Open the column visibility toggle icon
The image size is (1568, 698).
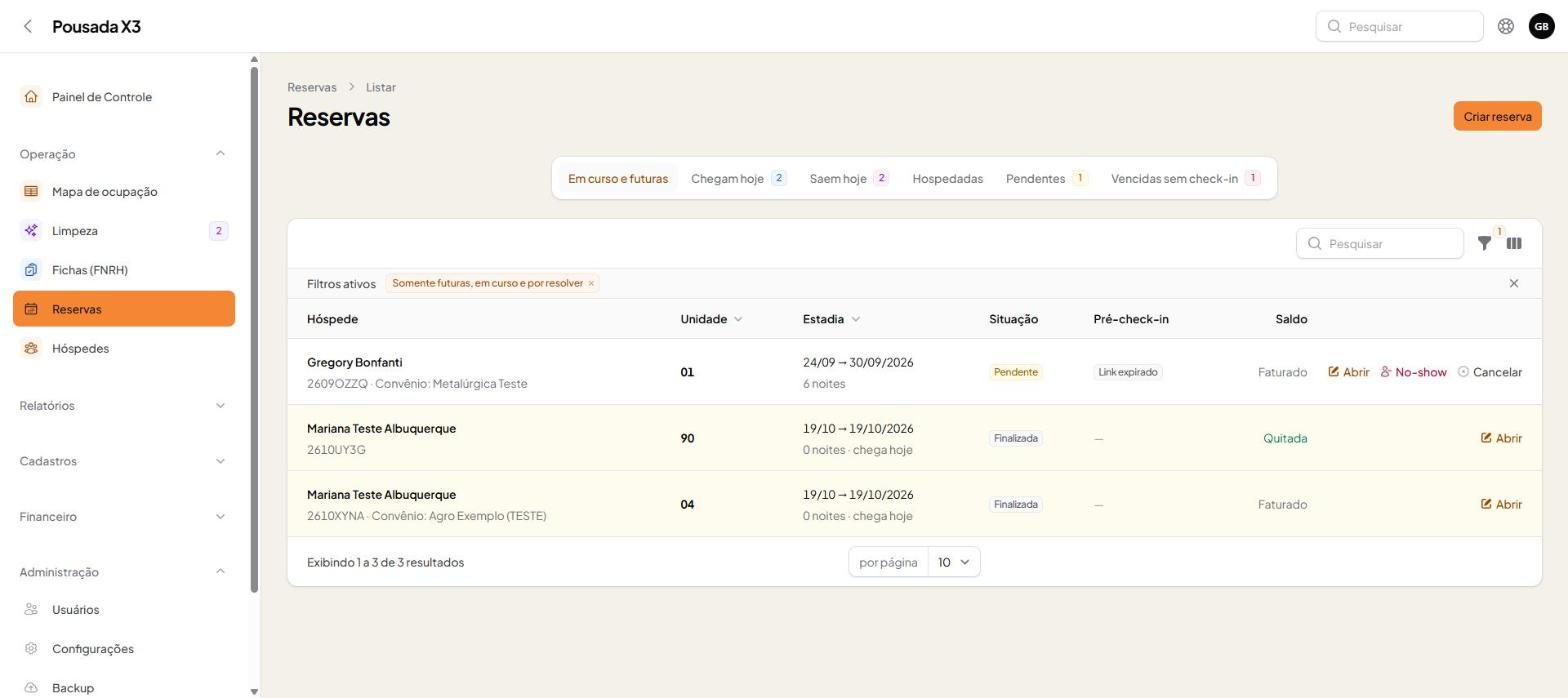[1514, 243]
